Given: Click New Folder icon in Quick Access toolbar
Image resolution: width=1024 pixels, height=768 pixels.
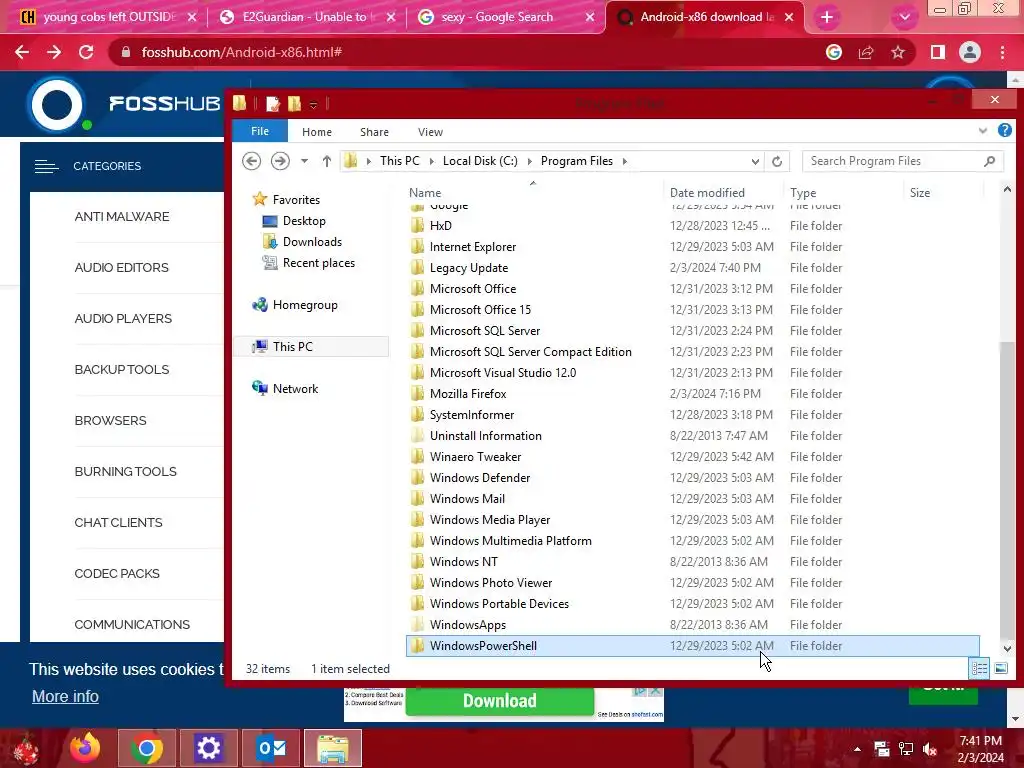Looking at the screenshot, I should [x=295, y=103].
